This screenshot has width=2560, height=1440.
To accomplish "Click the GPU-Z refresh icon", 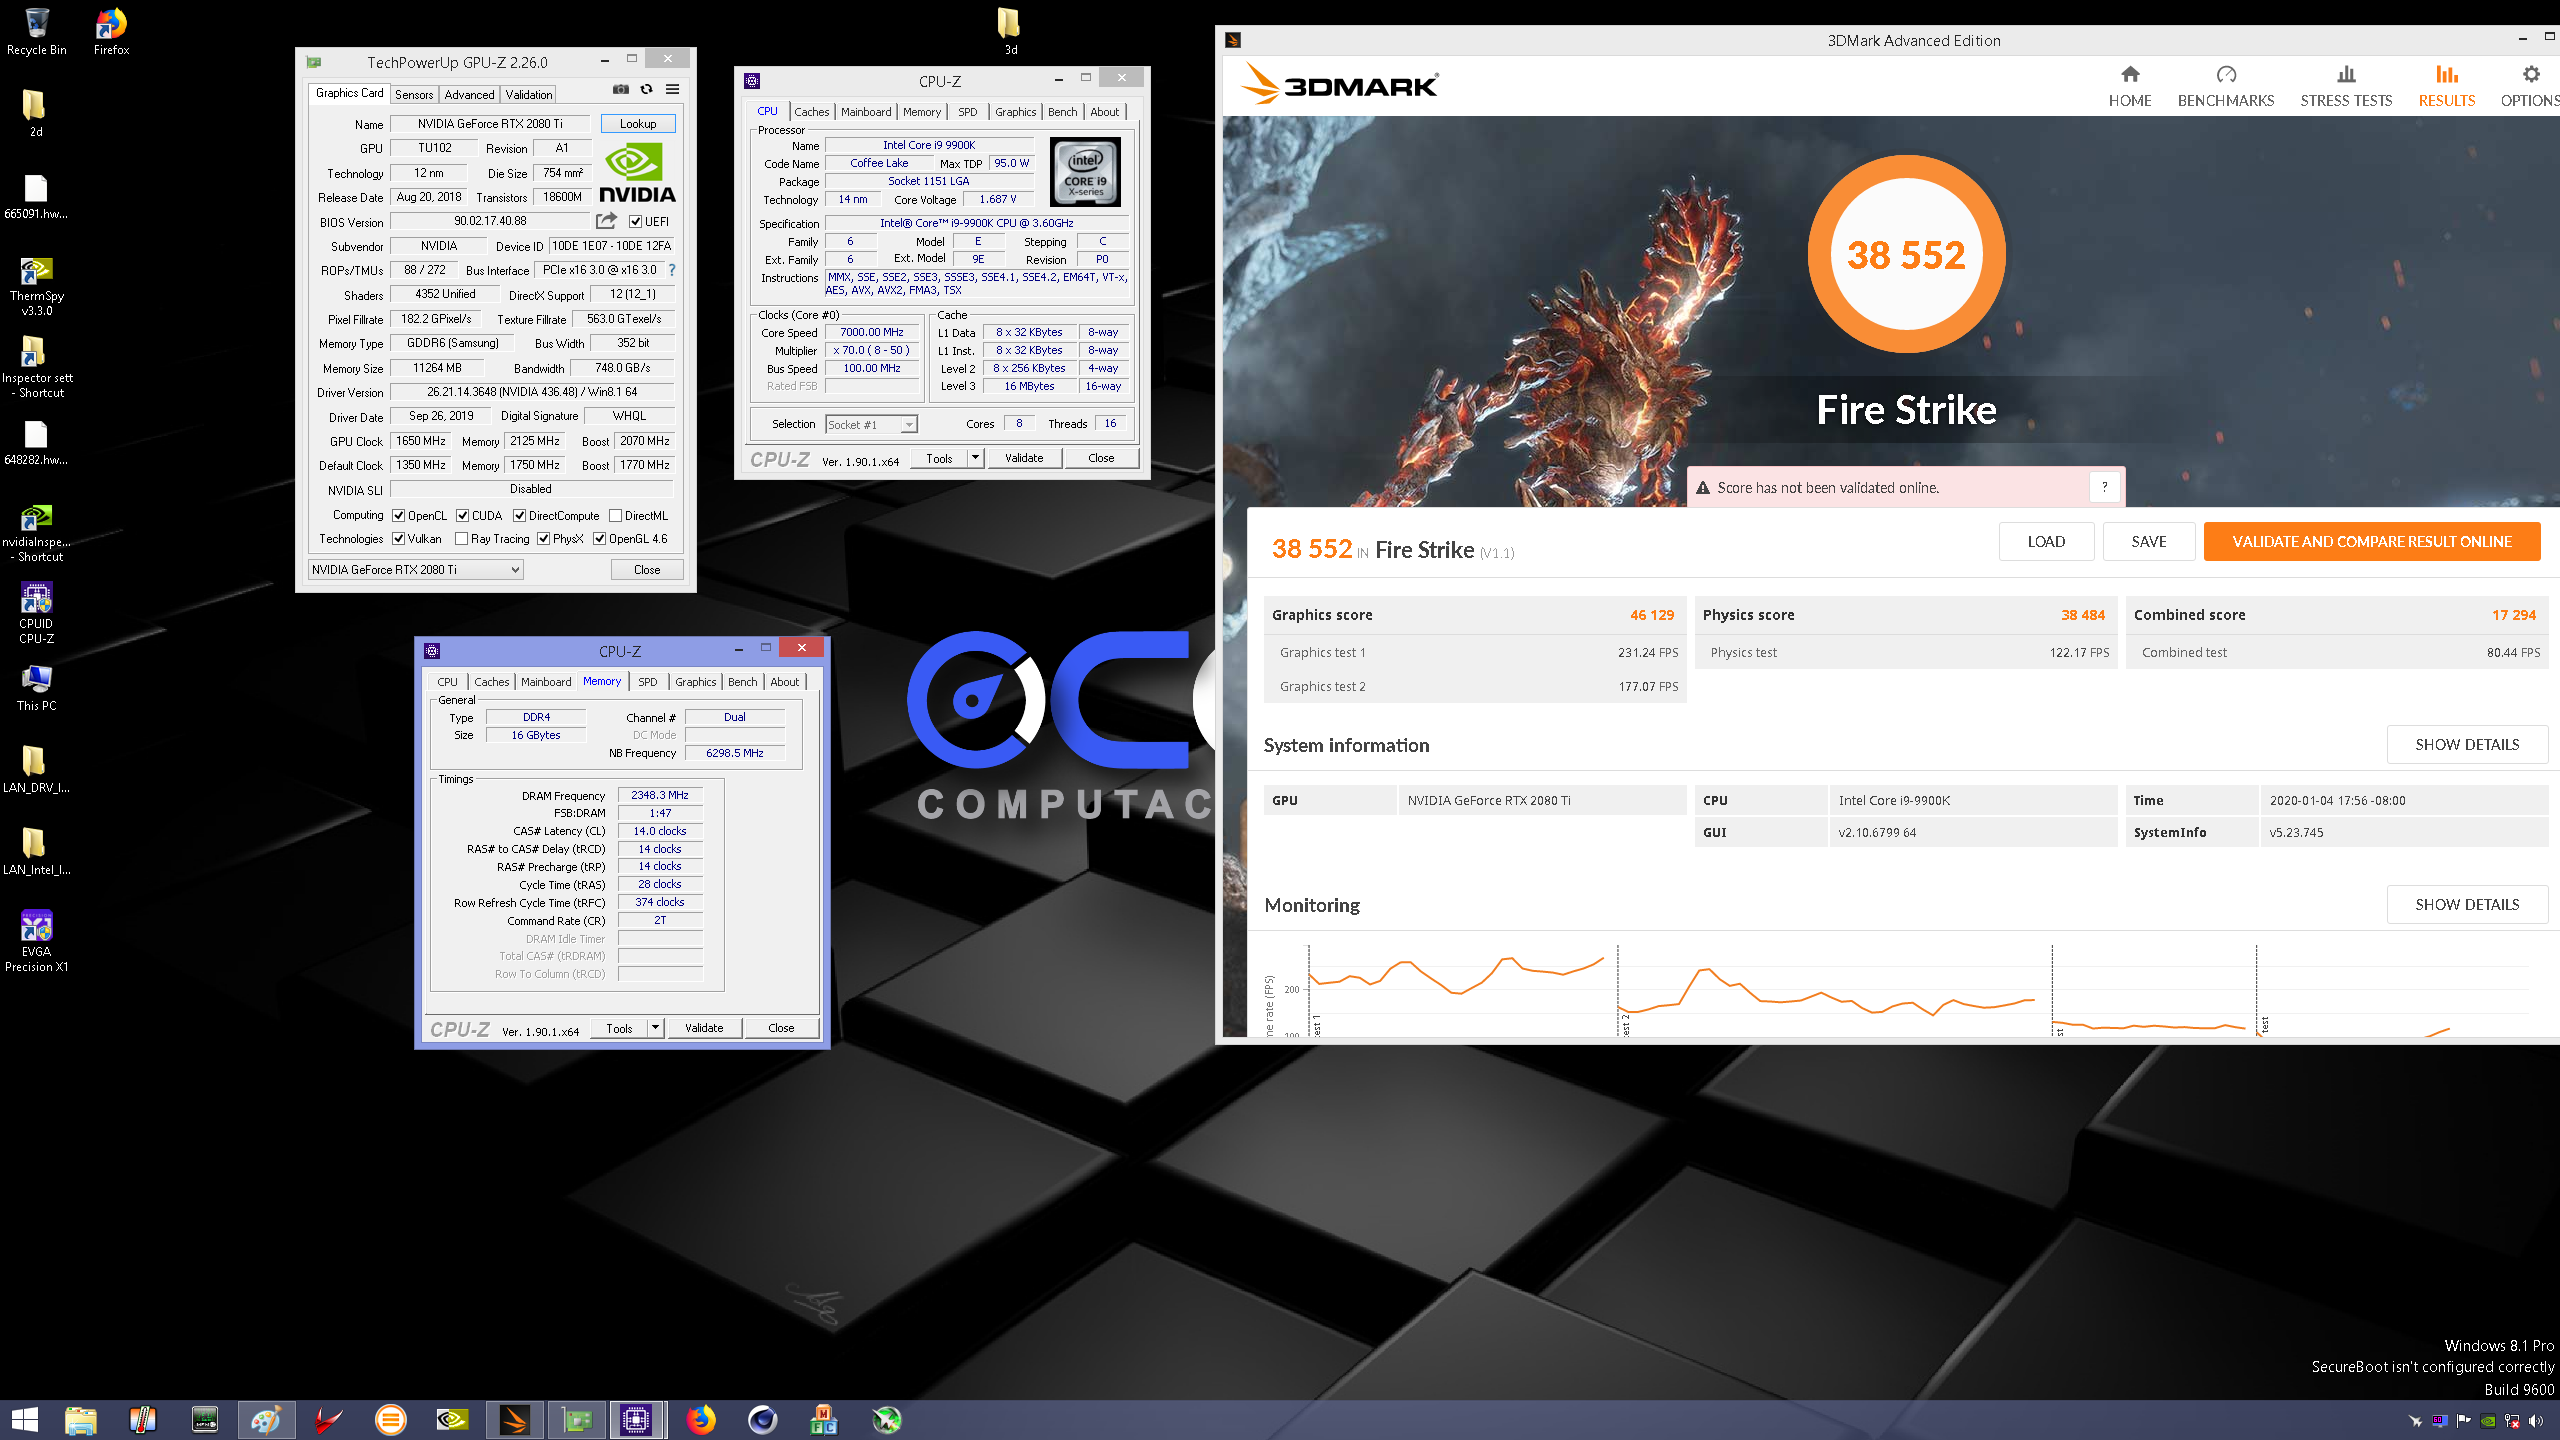I will (647, 89).
